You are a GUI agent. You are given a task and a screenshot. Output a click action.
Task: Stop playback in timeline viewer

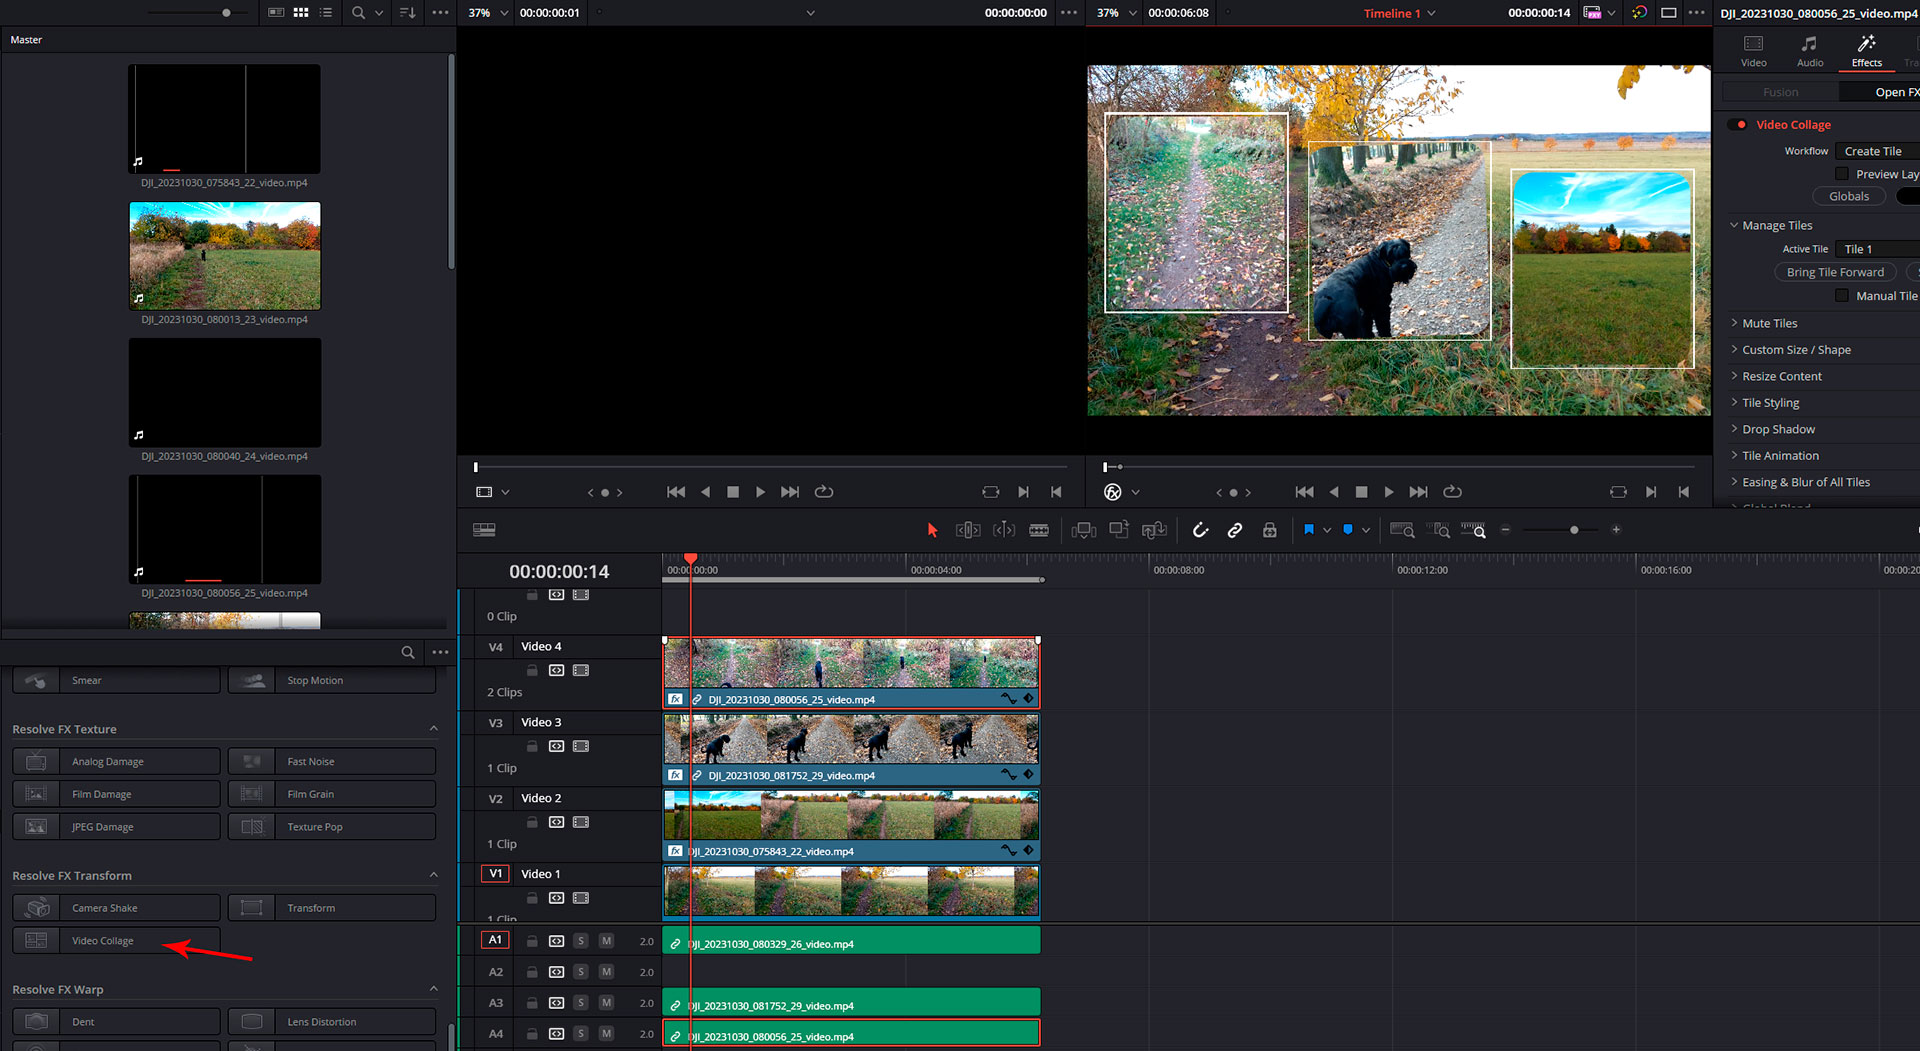pyautogui.click(x=1361, y=492)
